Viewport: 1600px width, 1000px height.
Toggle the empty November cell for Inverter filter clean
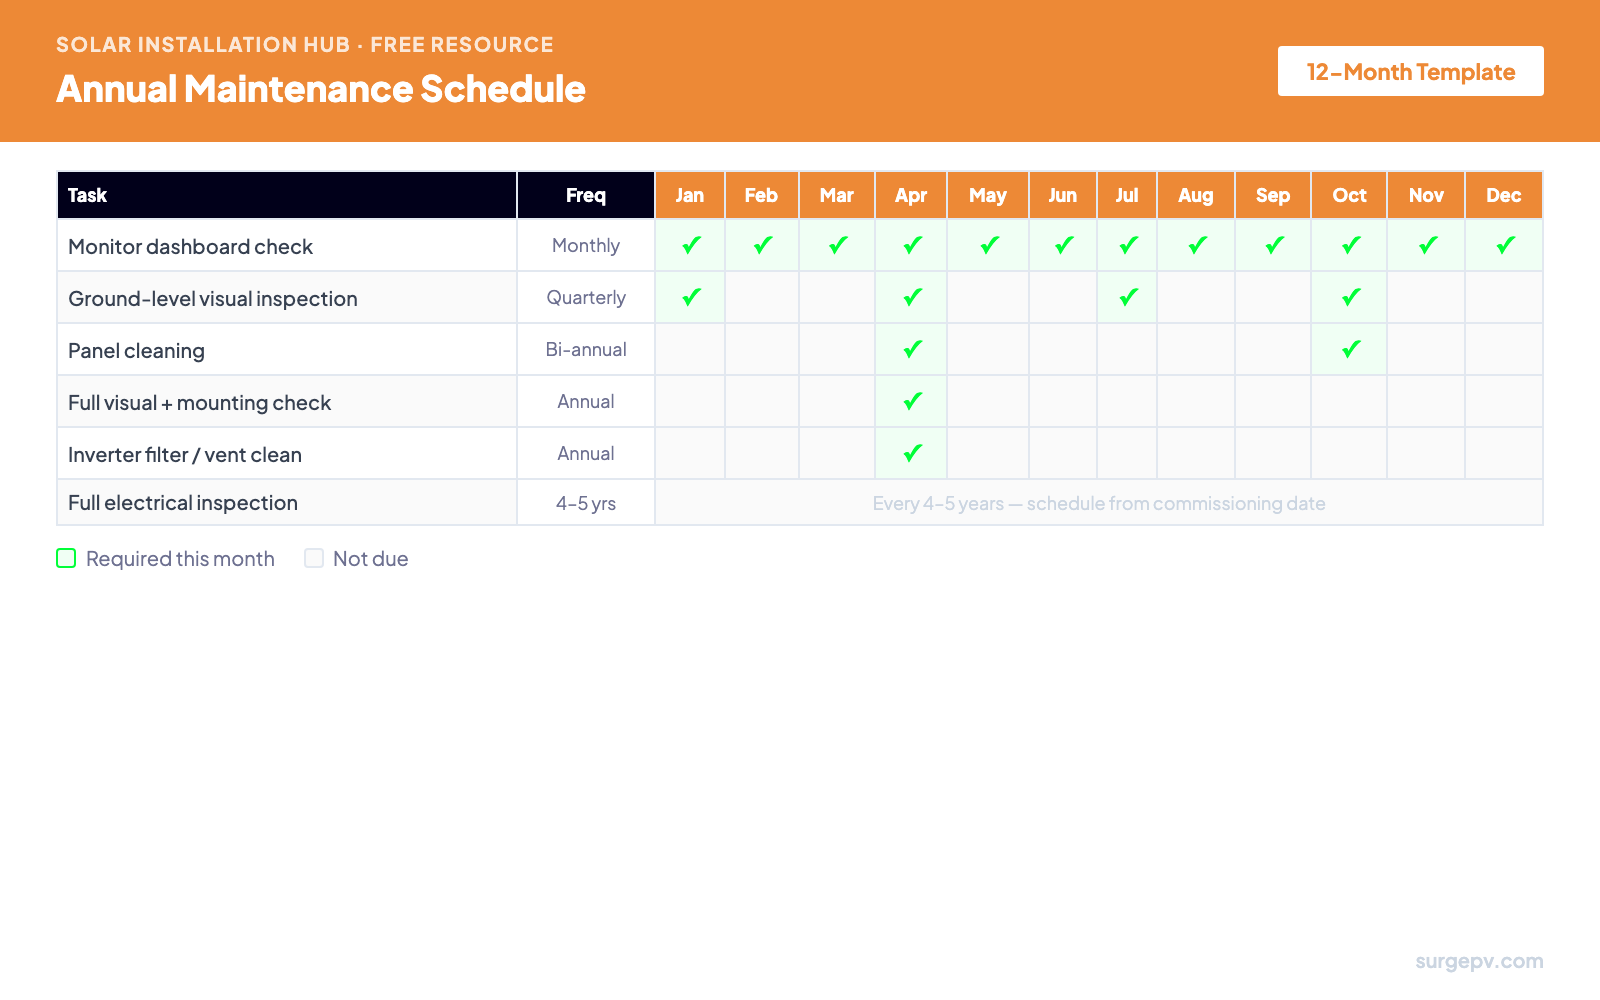1426,453
